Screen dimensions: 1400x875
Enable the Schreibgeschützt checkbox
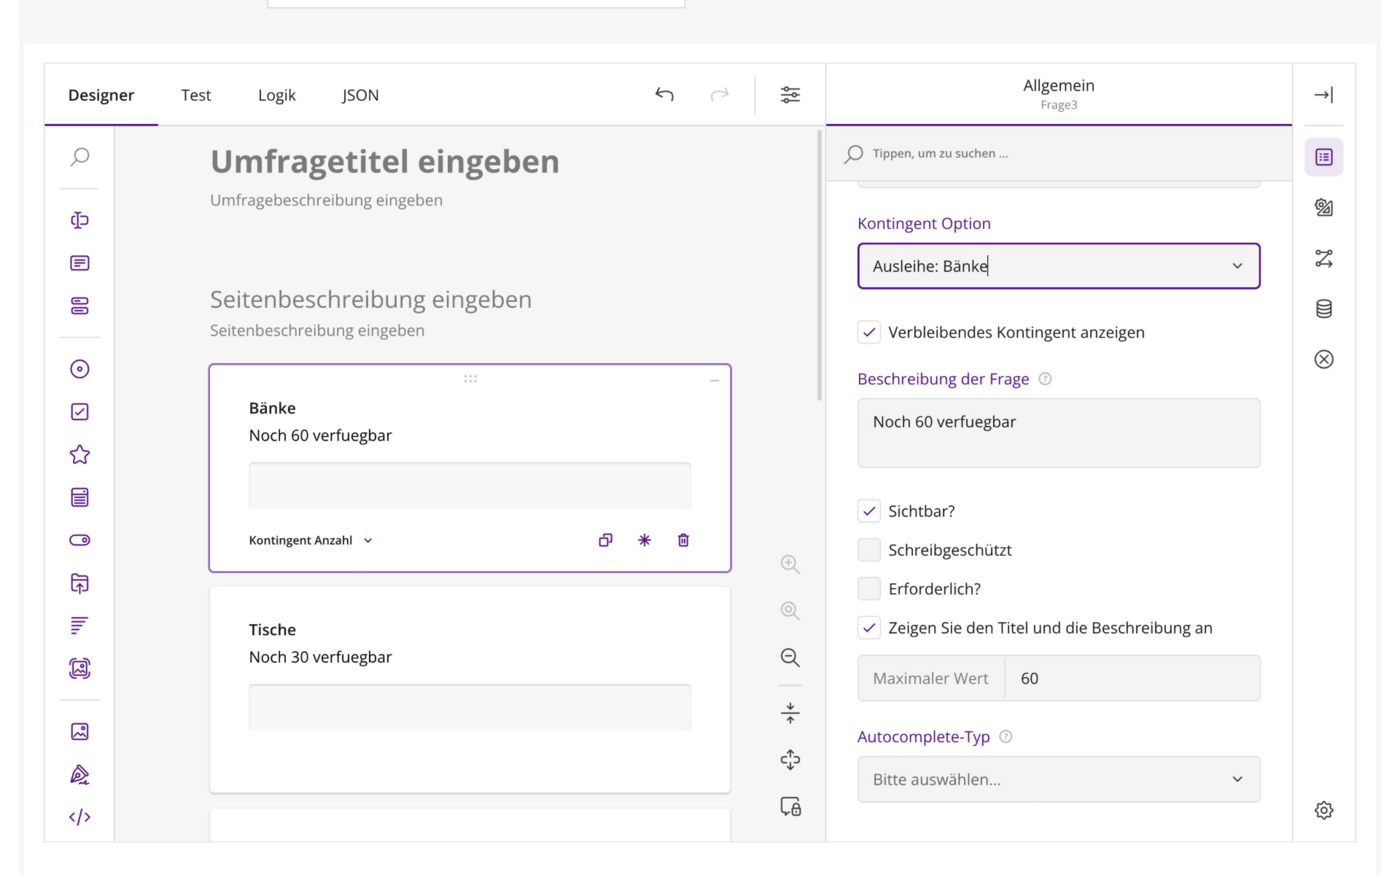point(869,550)
